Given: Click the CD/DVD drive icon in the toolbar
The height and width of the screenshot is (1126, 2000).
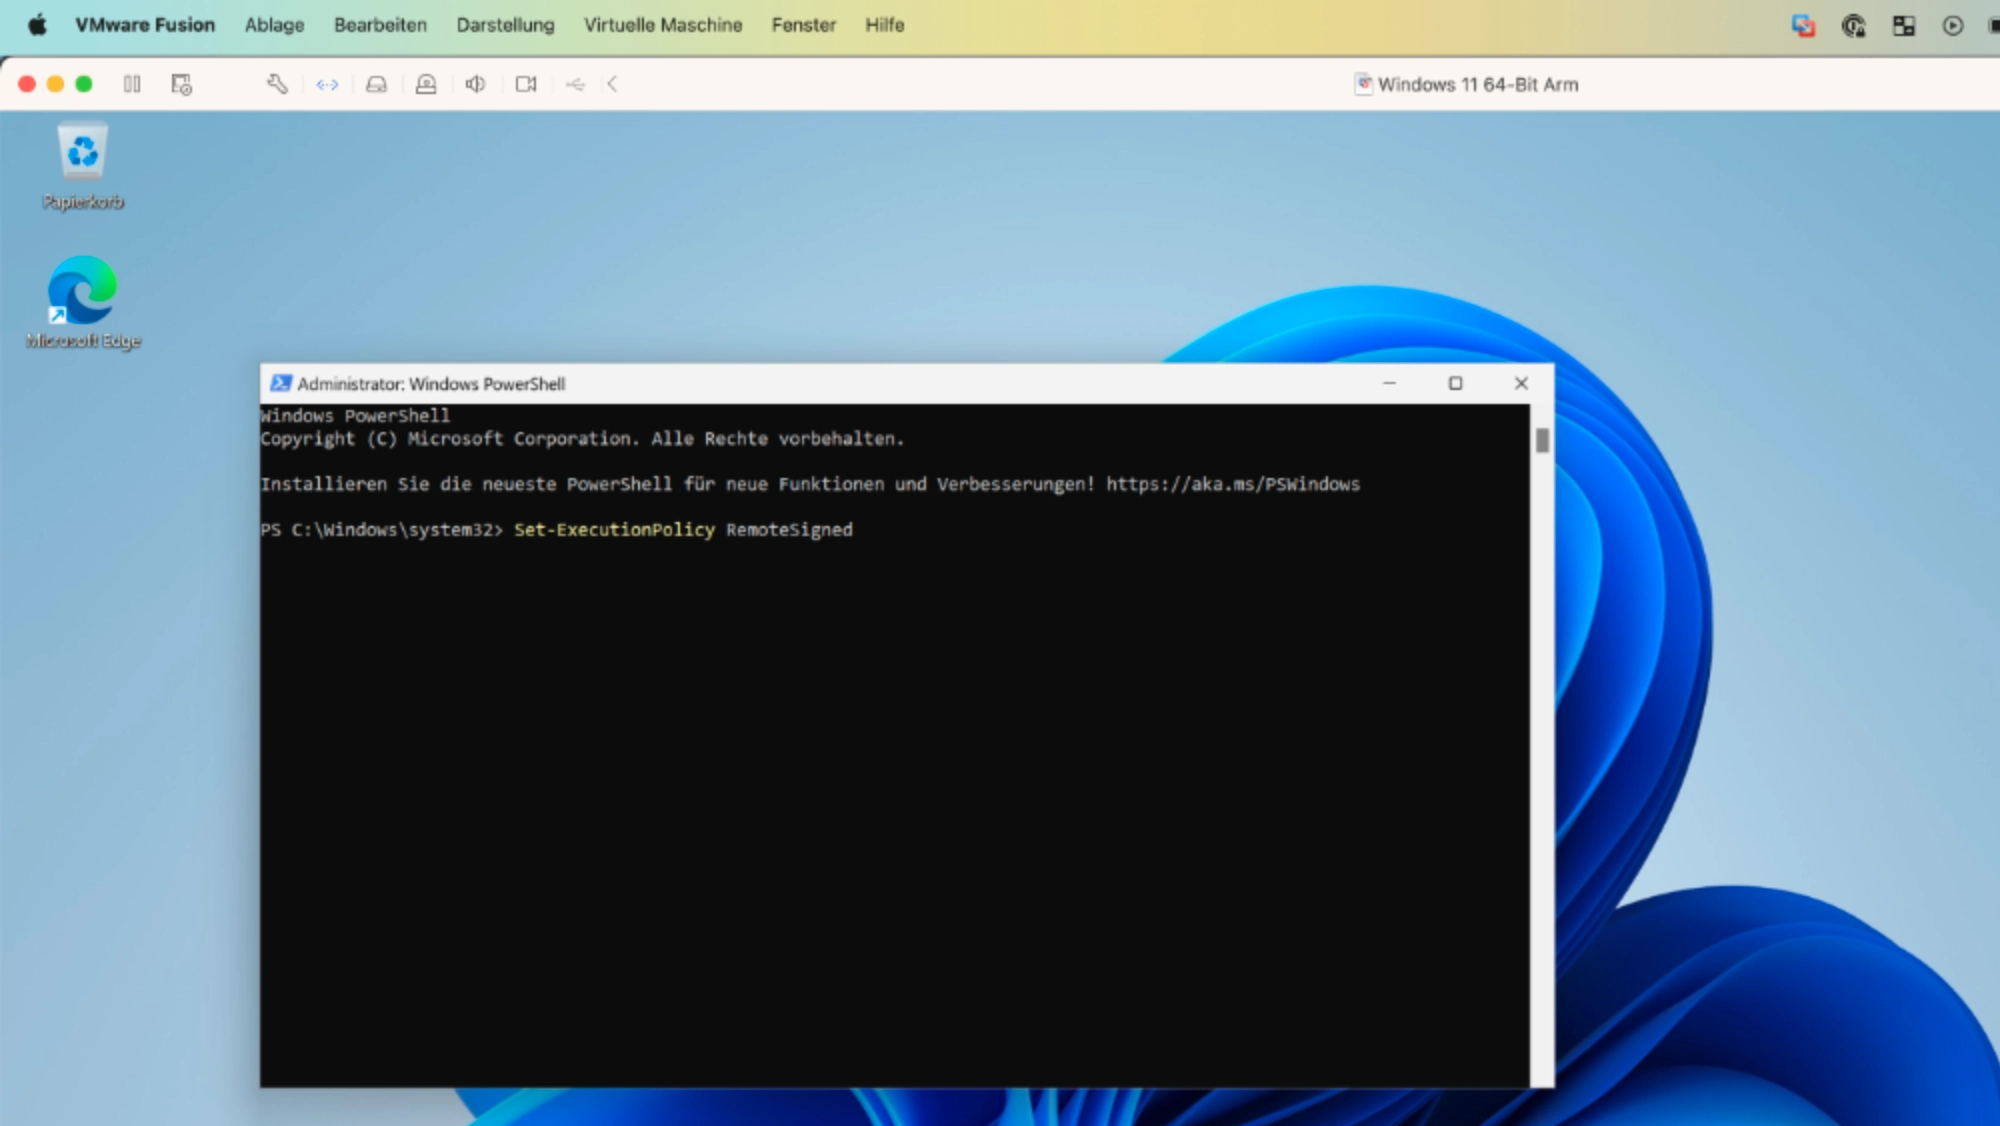Looking at the screenshot, I should point(426,85).
